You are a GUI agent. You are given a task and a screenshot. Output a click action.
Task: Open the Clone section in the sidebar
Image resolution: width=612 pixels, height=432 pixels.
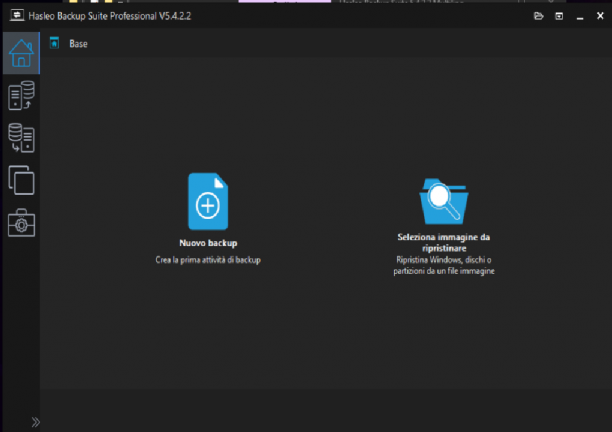21,180
